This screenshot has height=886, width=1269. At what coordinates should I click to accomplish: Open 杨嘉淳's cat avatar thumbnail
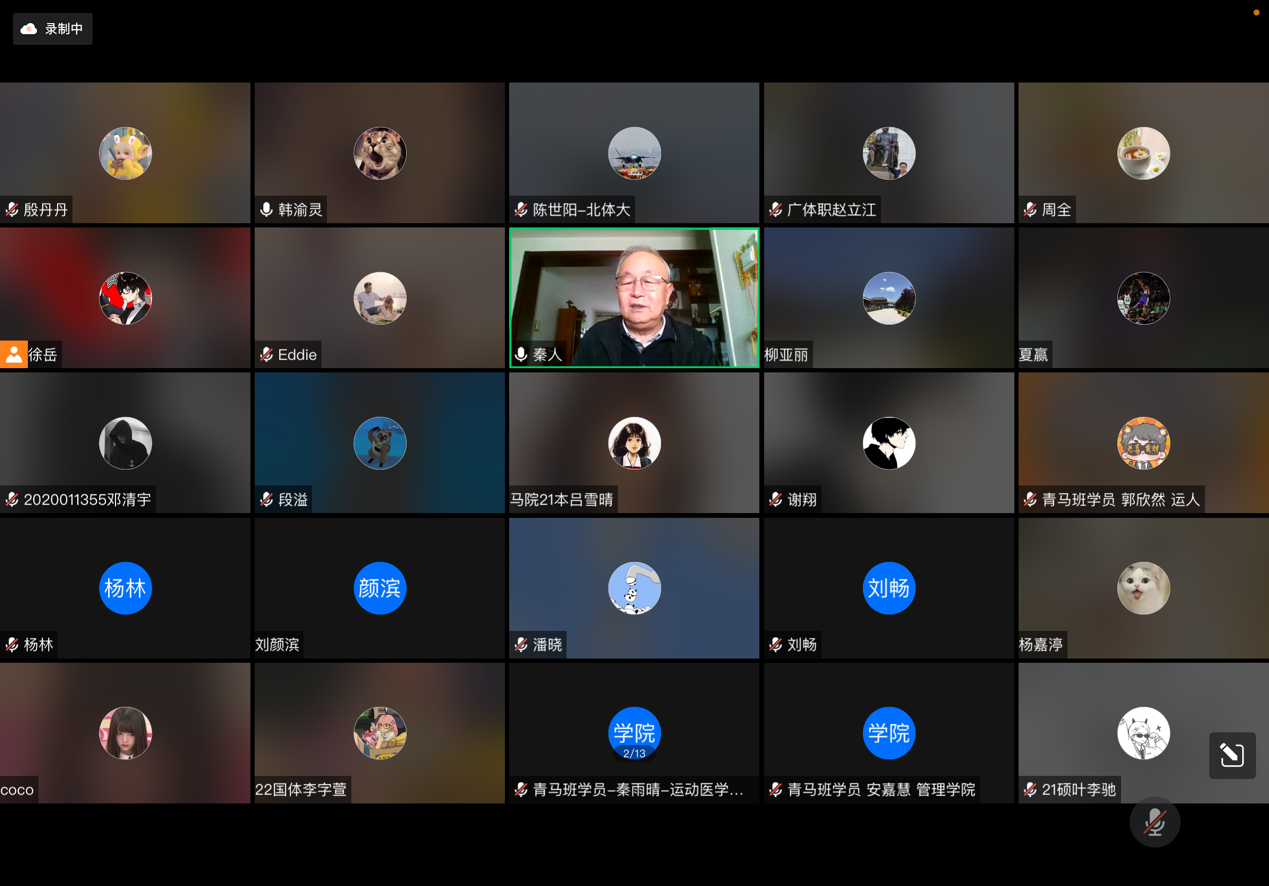1143,588
